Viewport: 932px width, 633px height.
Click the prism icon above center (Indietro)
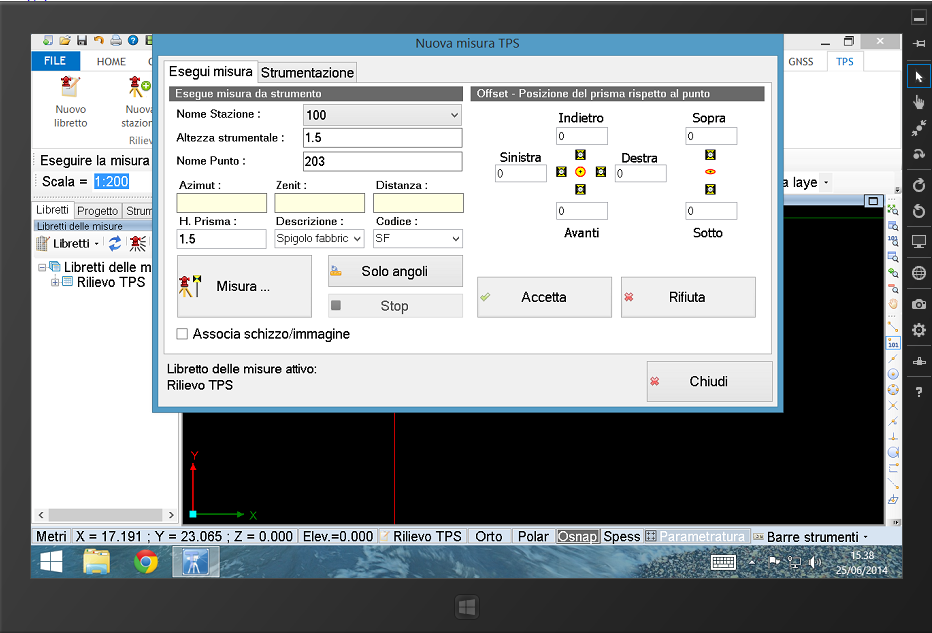(x=581, y=155)
